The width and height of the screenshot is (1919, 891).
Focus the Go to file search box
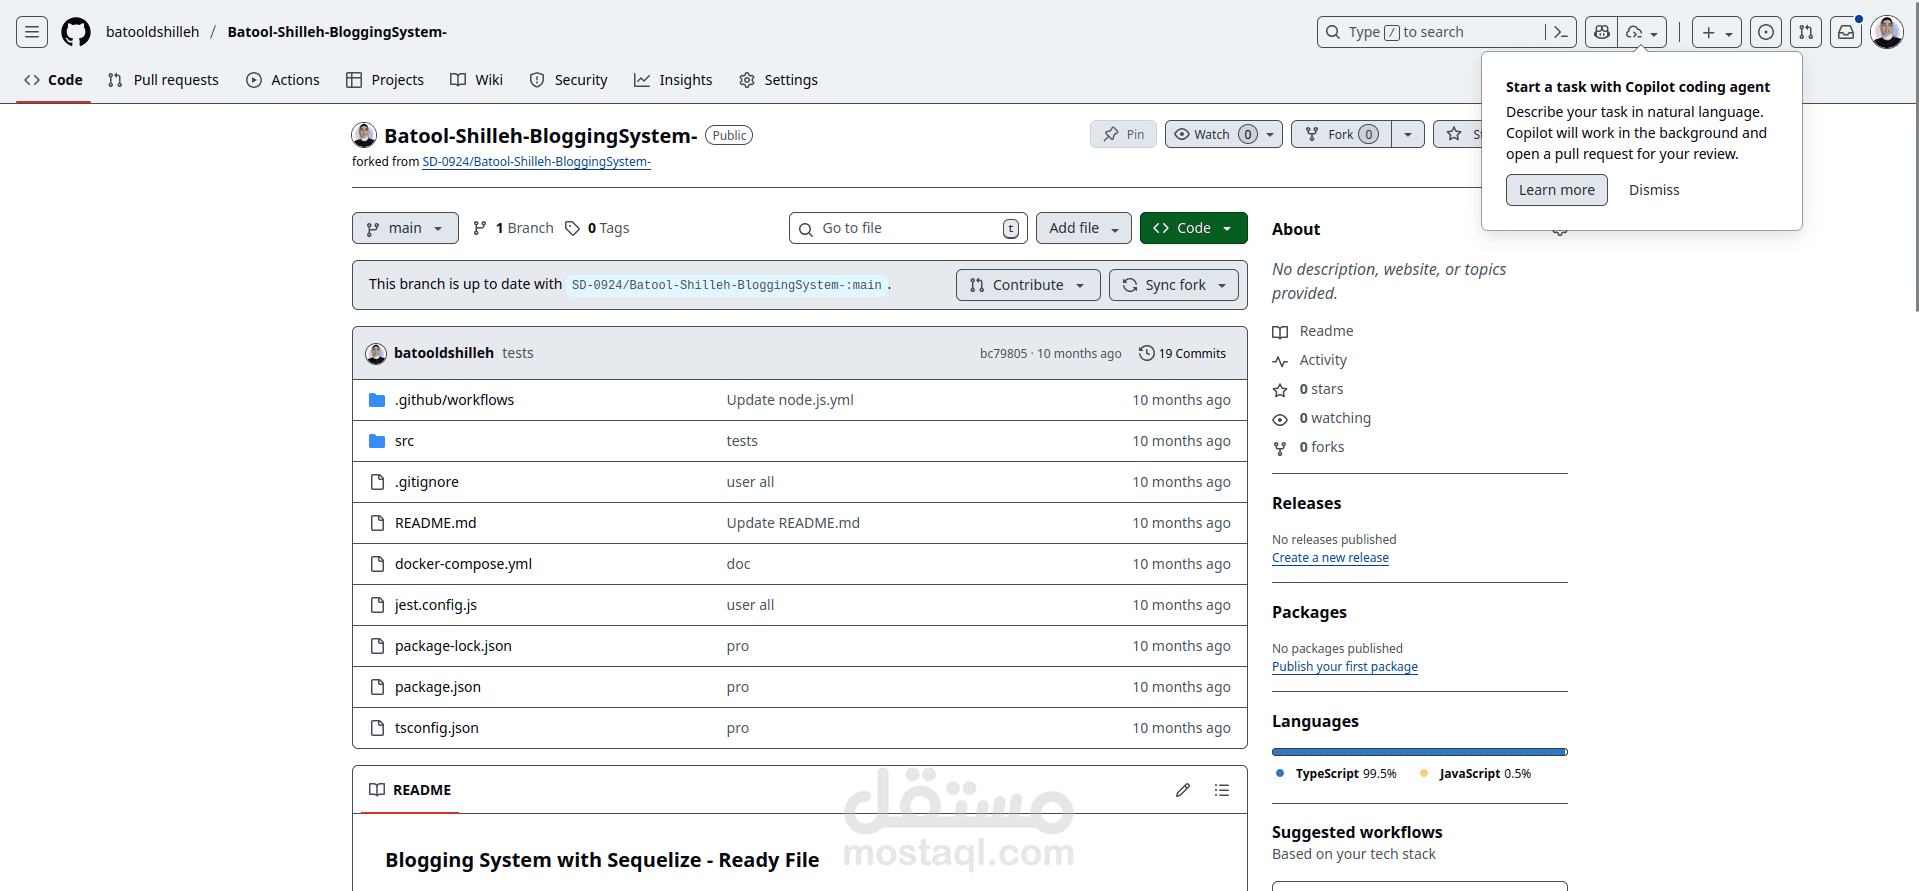pos(908,228)
